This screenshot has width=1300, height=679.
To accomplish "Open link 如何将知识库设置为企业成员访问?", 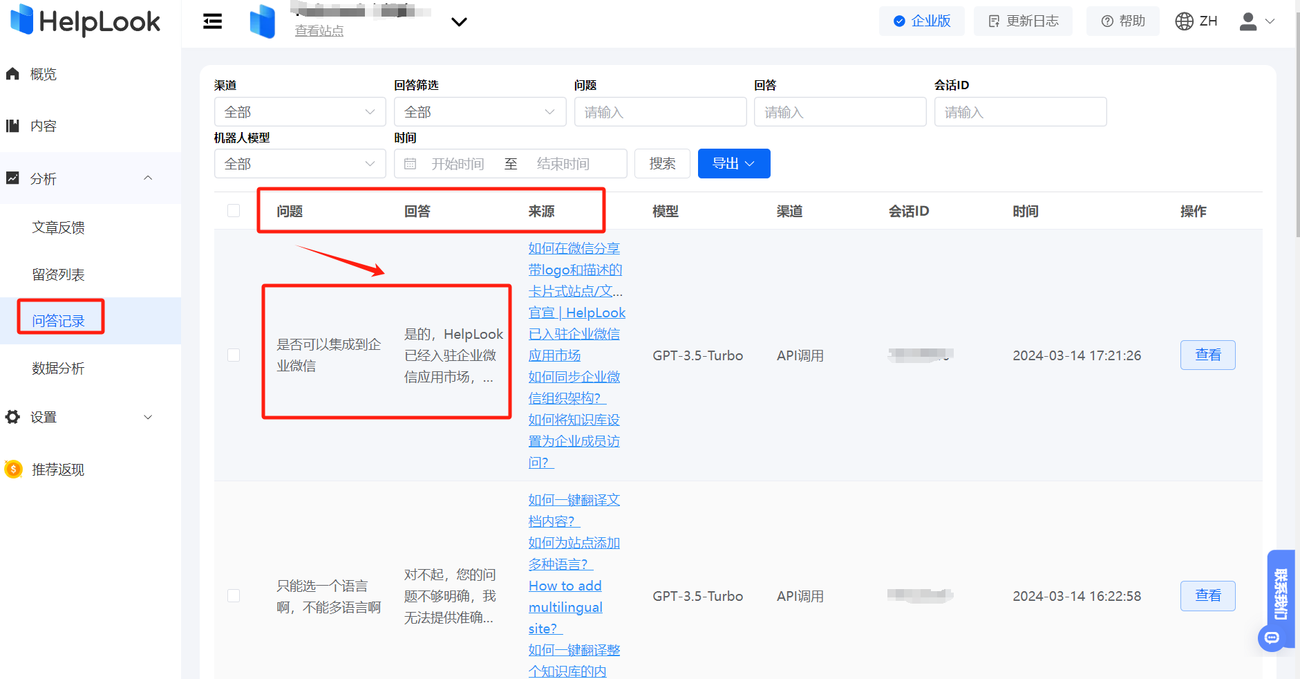I will coord(574,441).
